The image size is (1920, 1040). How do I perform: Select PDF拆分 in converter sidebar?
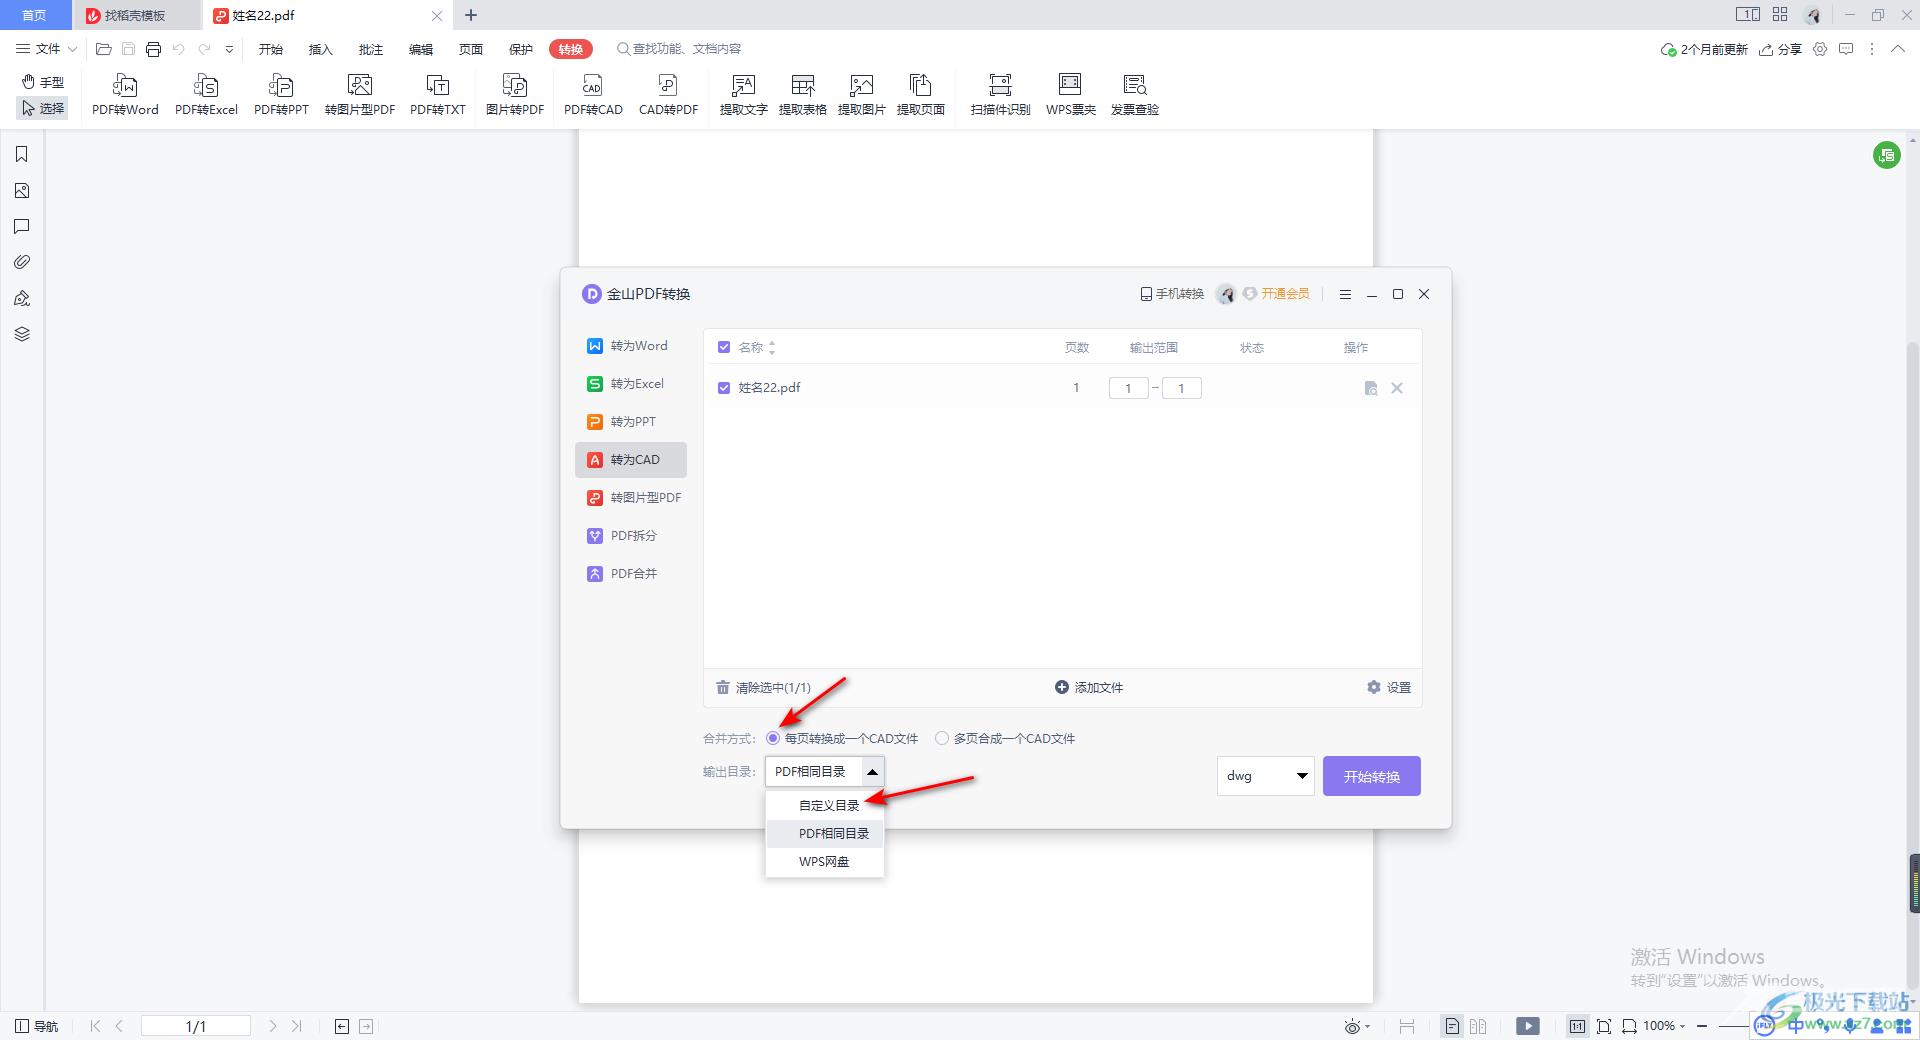coord(631,536)
